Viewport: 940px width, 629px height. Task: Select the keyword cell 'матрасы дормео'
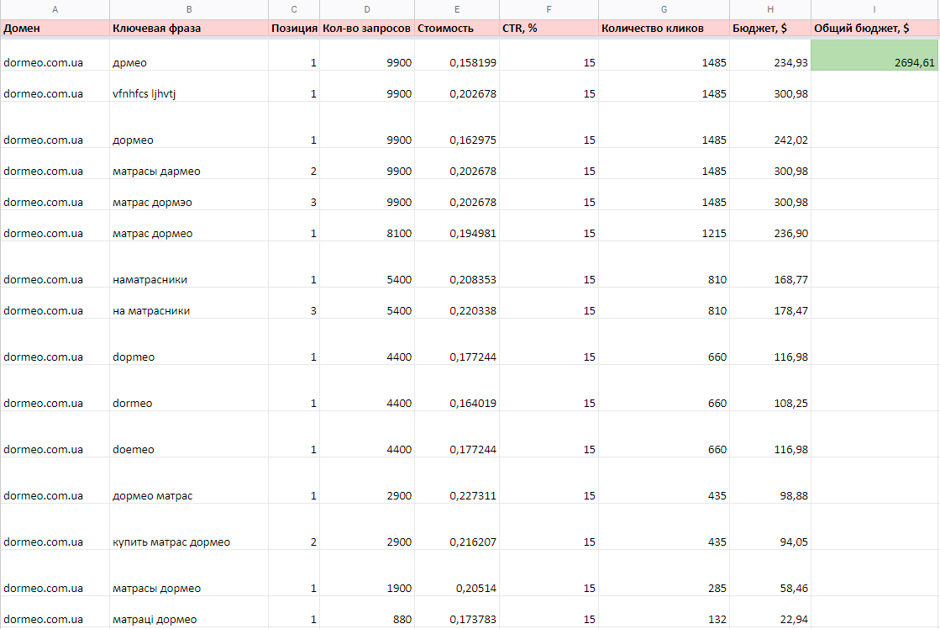coord(189,573)
